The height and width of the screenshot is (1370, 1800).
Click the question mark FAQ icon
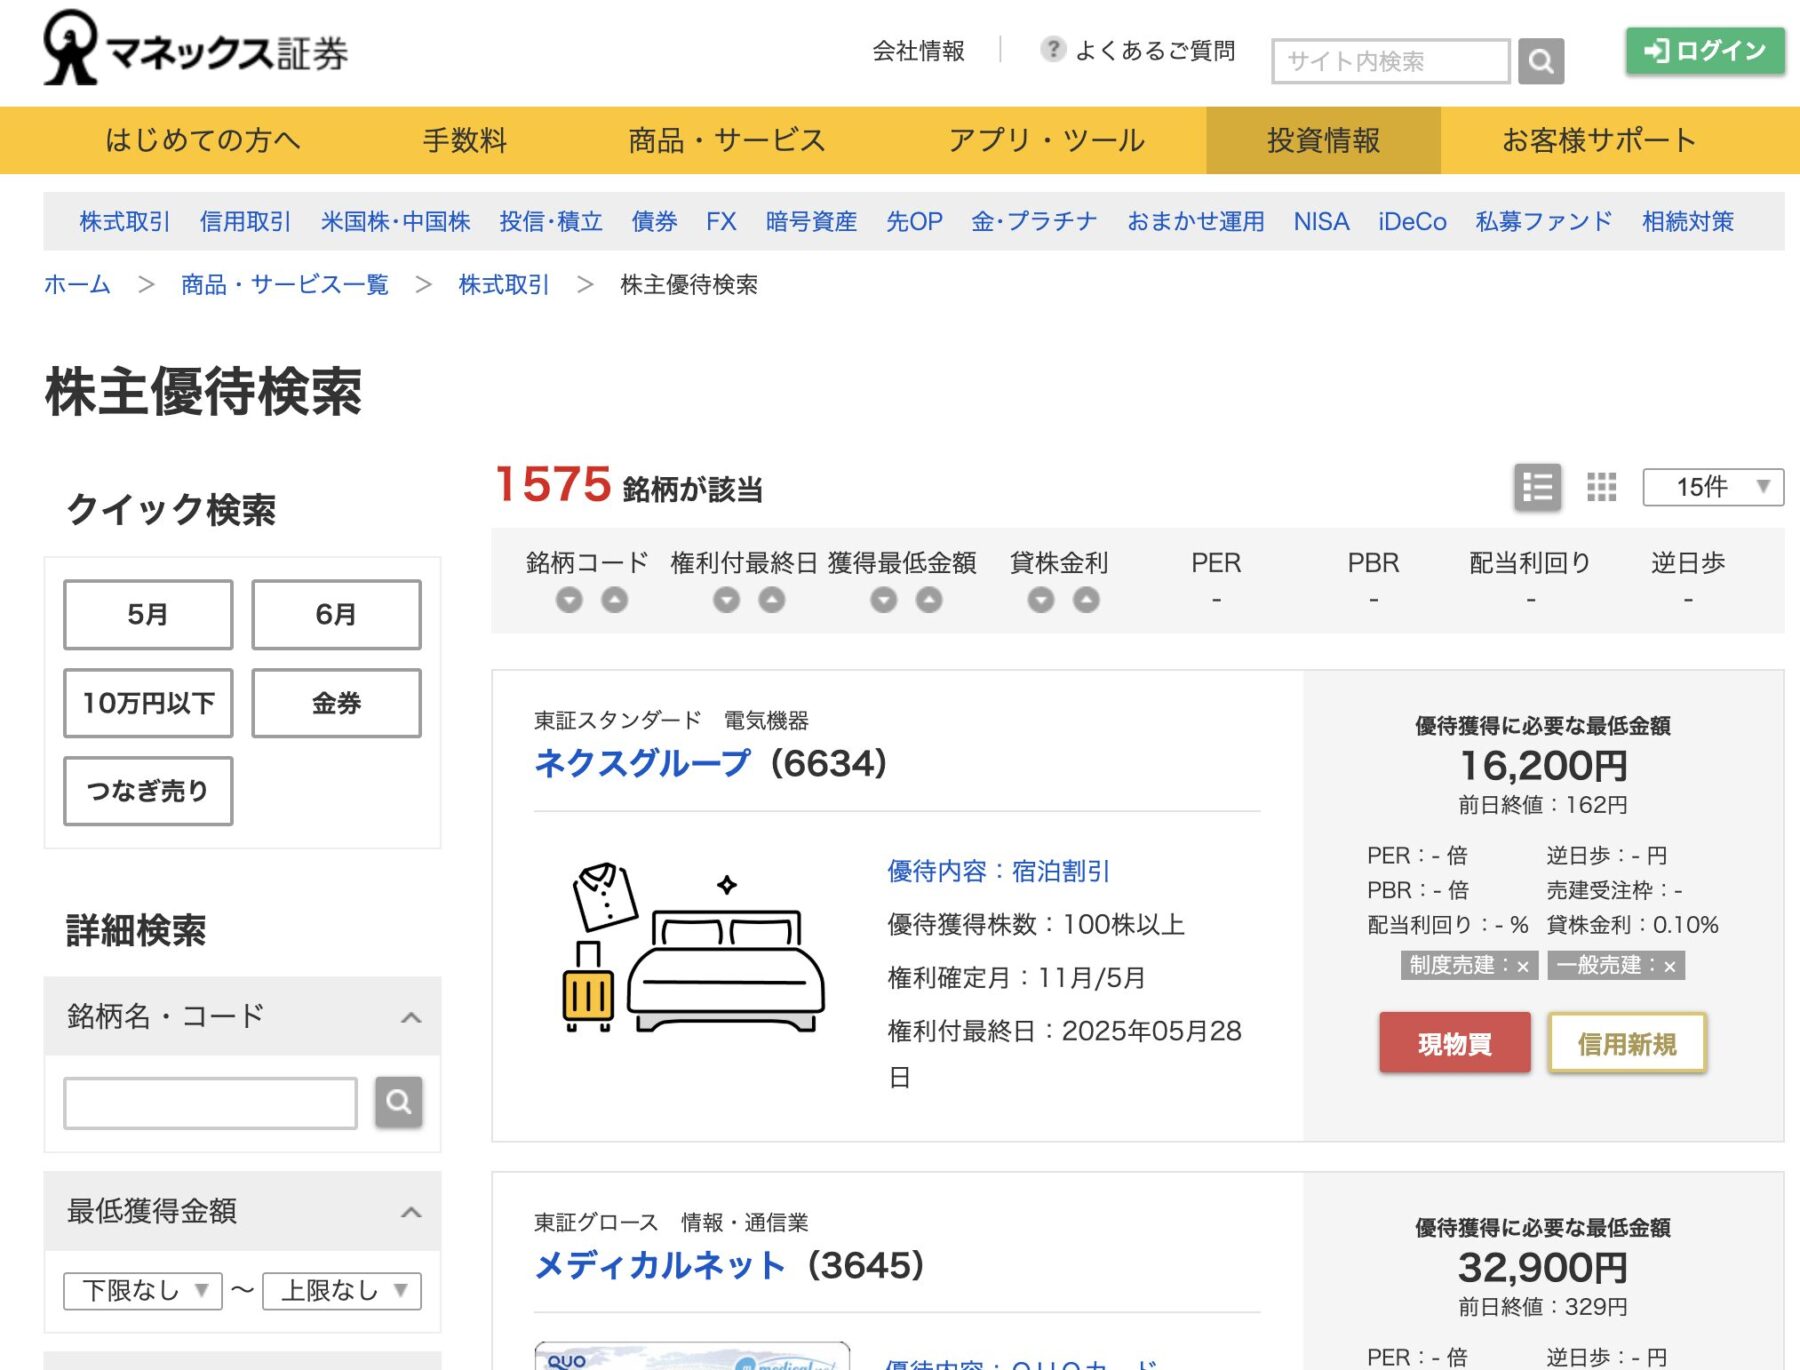(x=1052, y=49)
